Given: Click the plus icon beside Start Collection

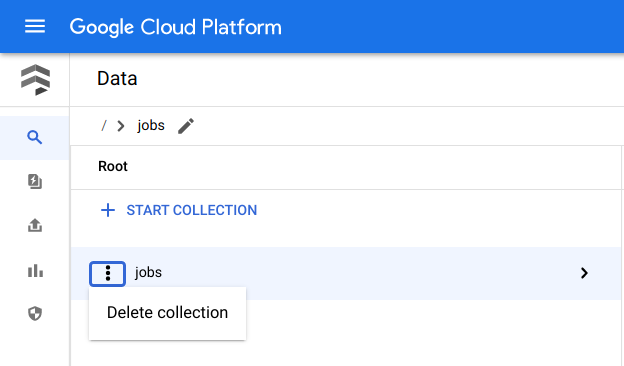Looking at the screenshot, I should [108, 210].
